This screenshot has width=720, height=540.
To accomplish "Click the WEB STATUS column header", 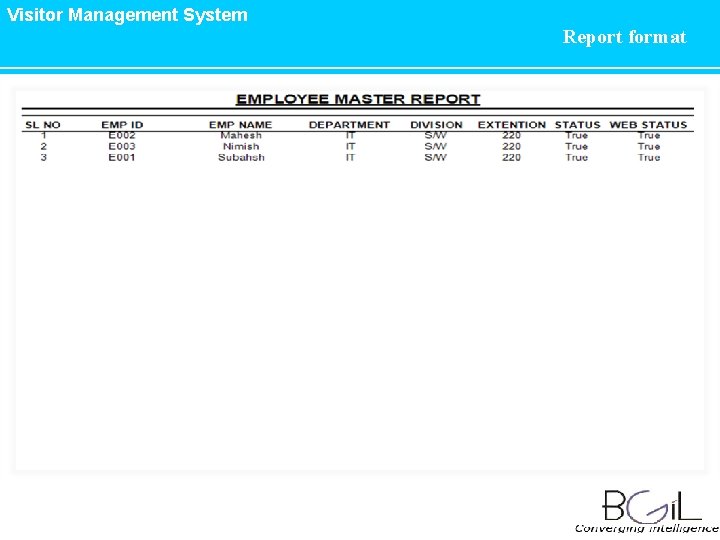I will (648, 125).
